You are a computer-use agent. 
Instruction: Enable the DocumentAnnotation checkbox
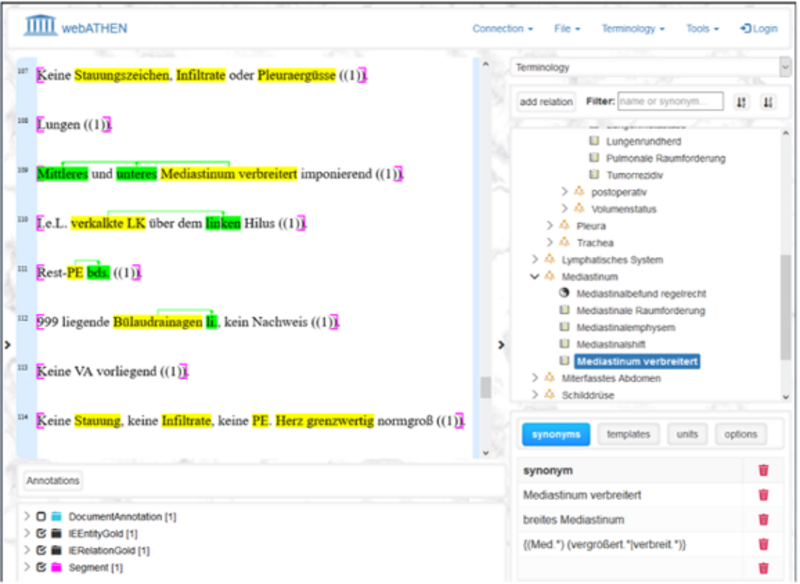pyautogui.click(x=41, y=517)
